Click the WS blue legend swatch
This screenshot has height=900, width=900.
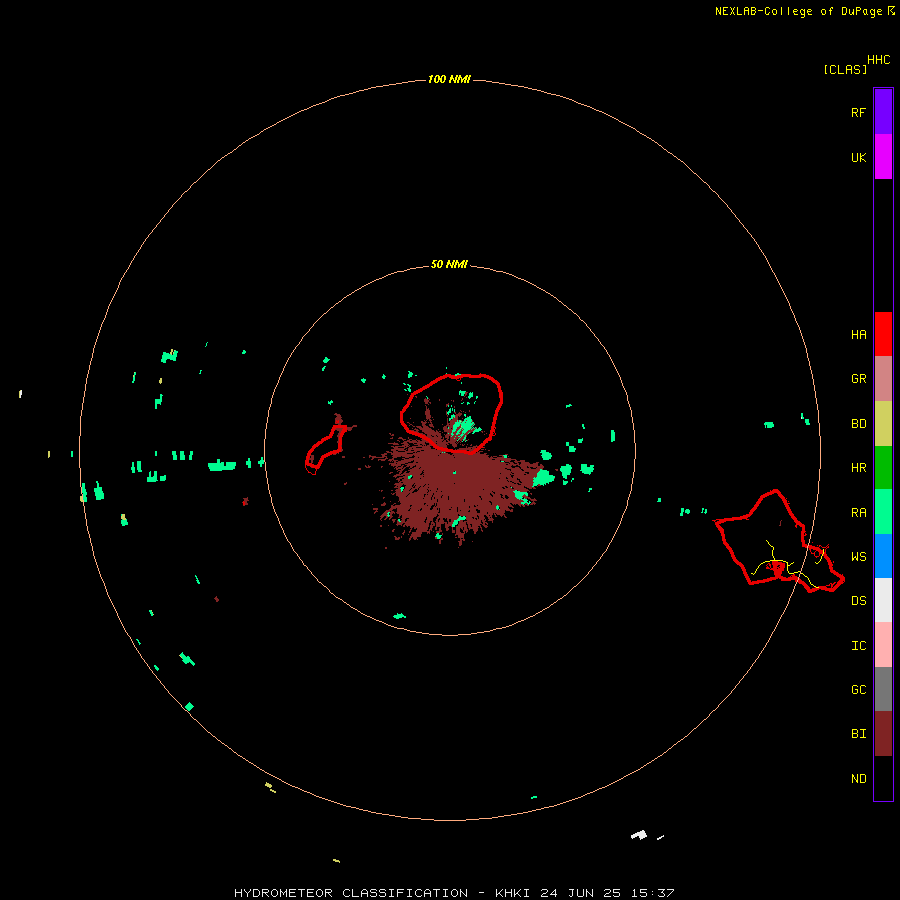[883, 556]
